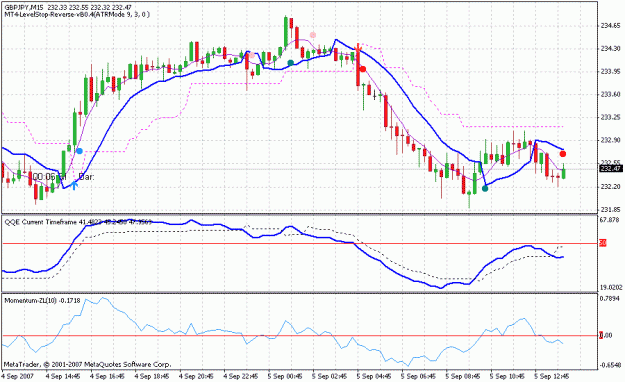The image size is (625, 382).
Task: Click the red 50 level label in QQE panel
Action: point(603,243)
